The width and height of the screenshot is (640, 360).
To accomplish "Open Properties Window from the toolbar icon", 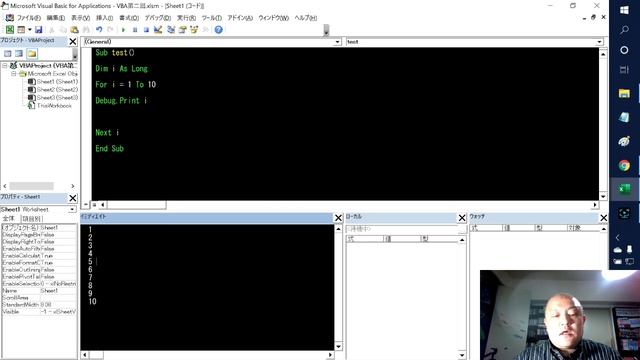I will pyautogui.click(x=182, y=29).
